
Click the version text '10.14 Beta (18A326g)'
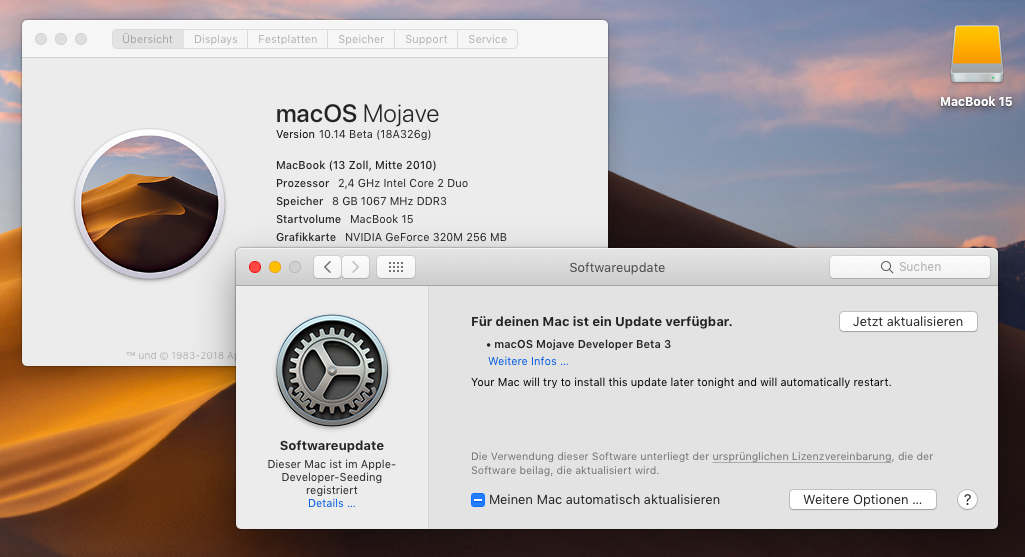click(375, 134)
